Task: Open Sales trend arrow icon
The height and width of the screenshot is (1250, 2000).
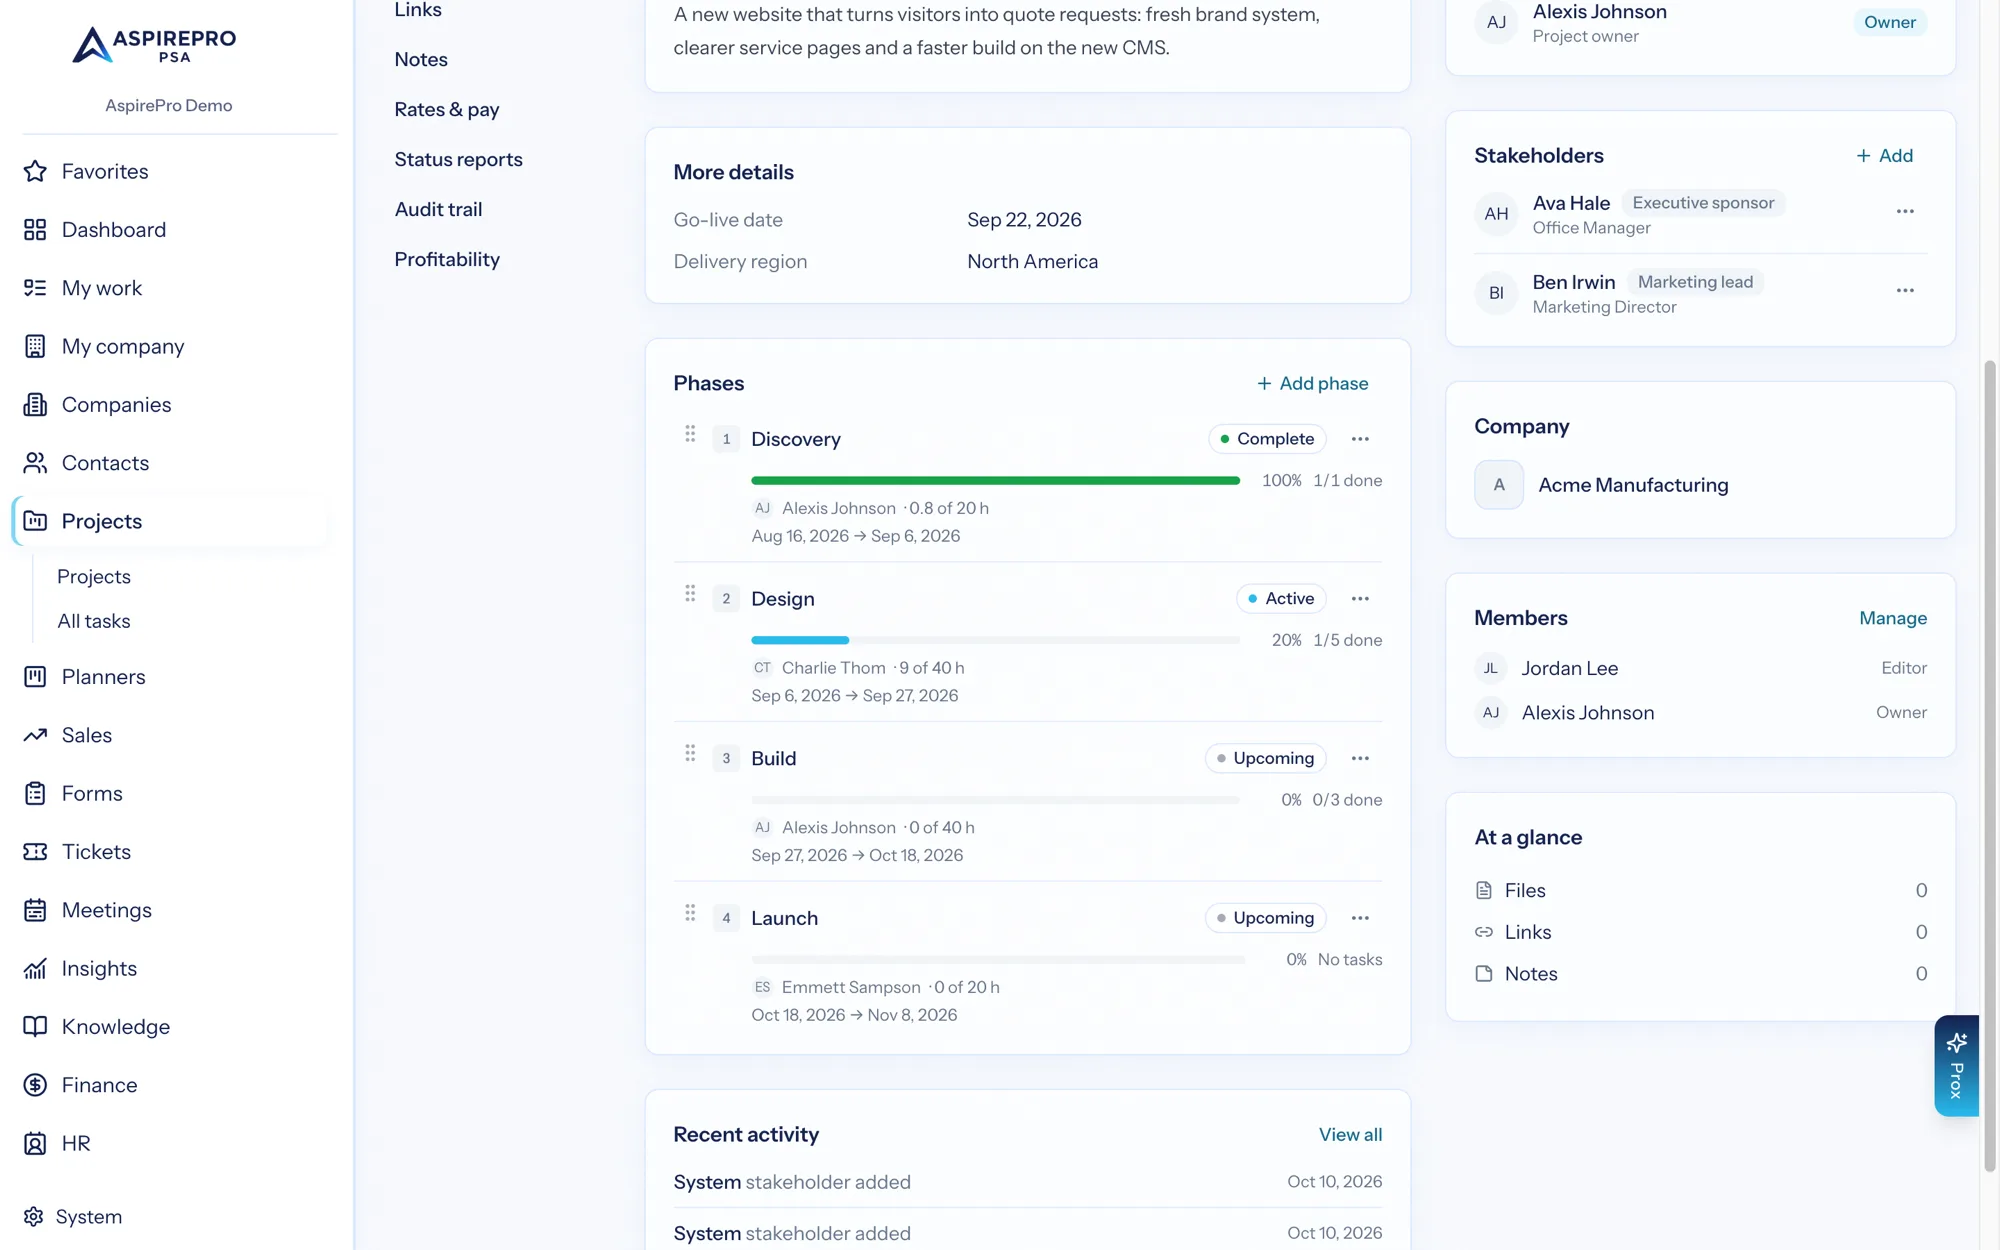Action: point(35,735)
